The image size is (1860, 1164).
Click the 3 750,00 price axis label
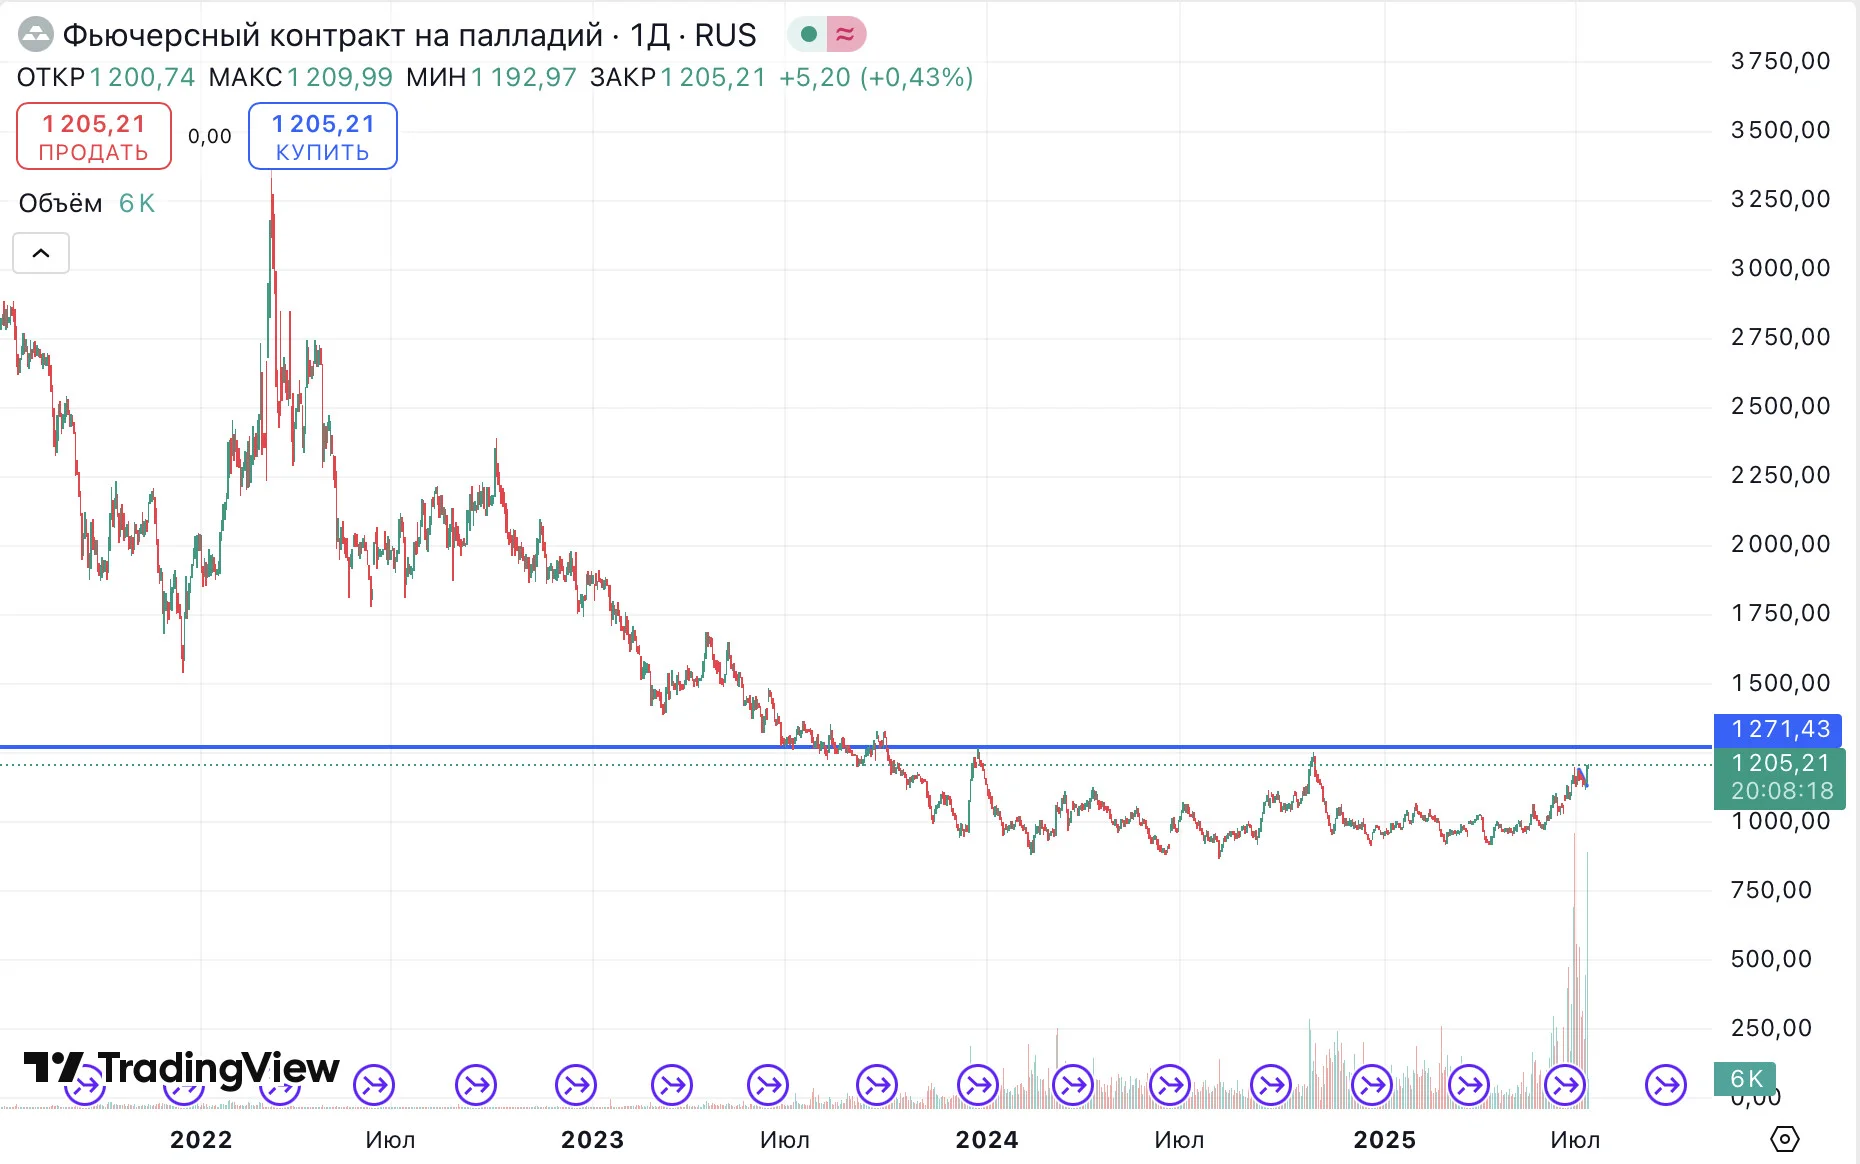tap(1781, 61)
